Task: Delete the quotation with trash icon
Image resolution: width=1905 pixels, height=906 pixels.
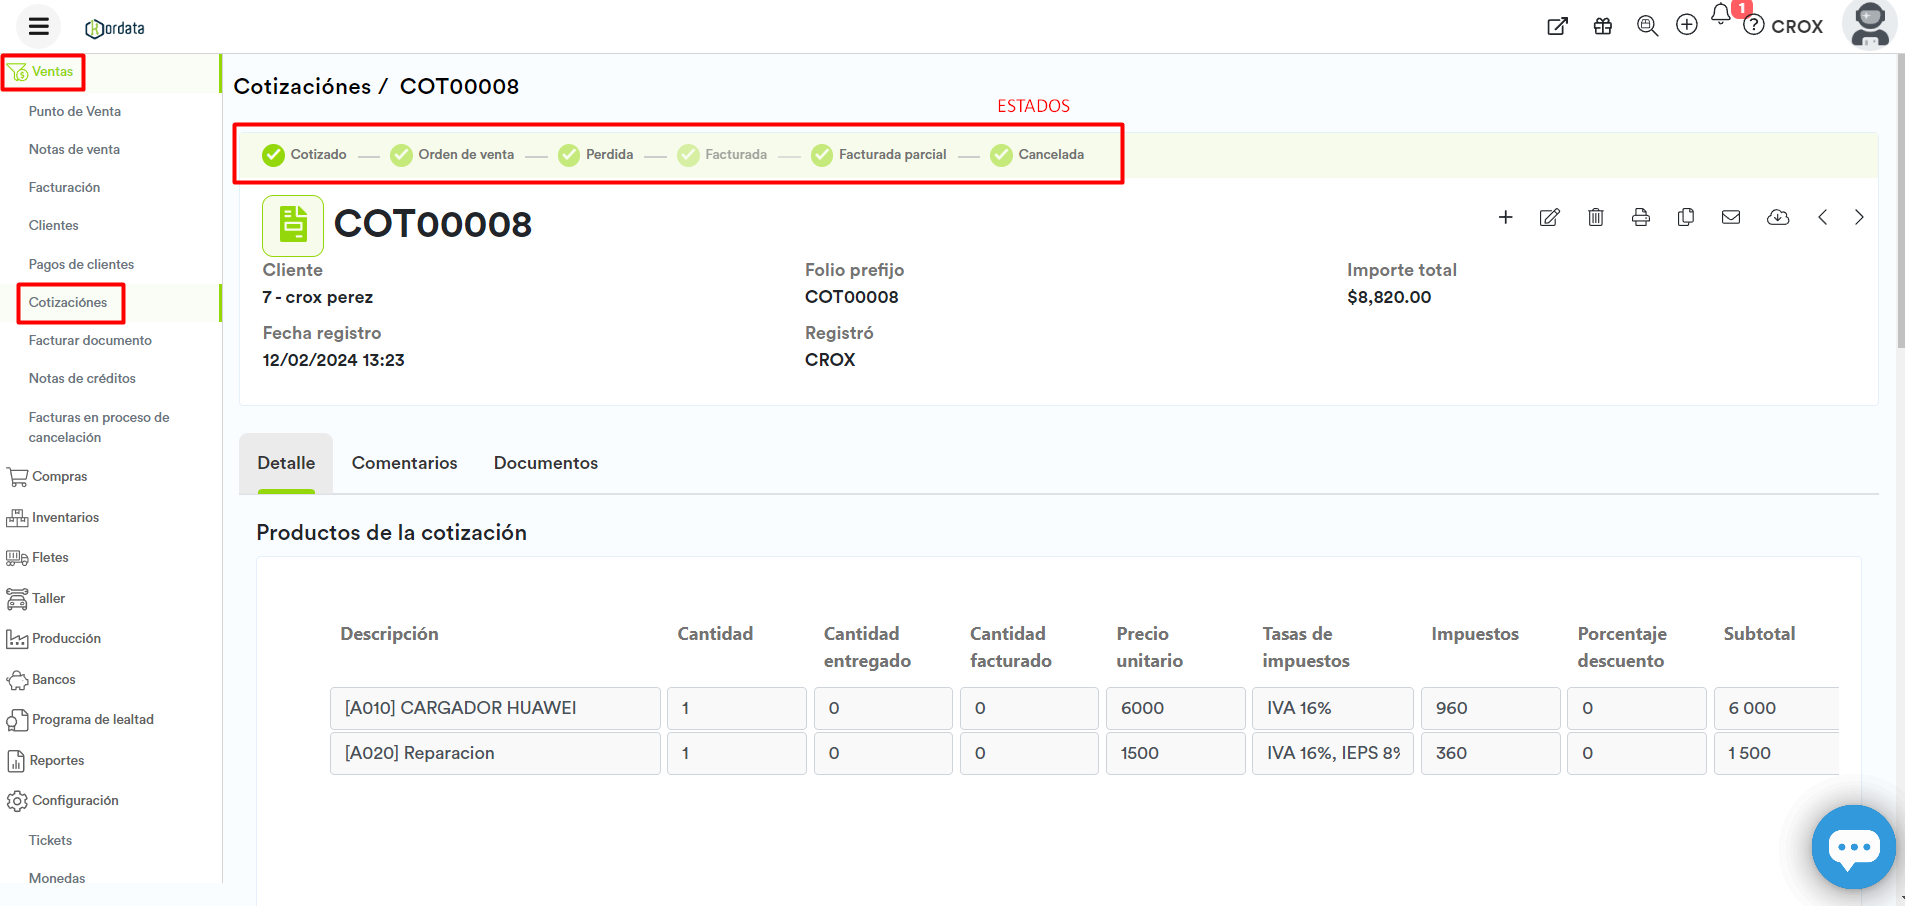Action: [x=1595, y=218]
